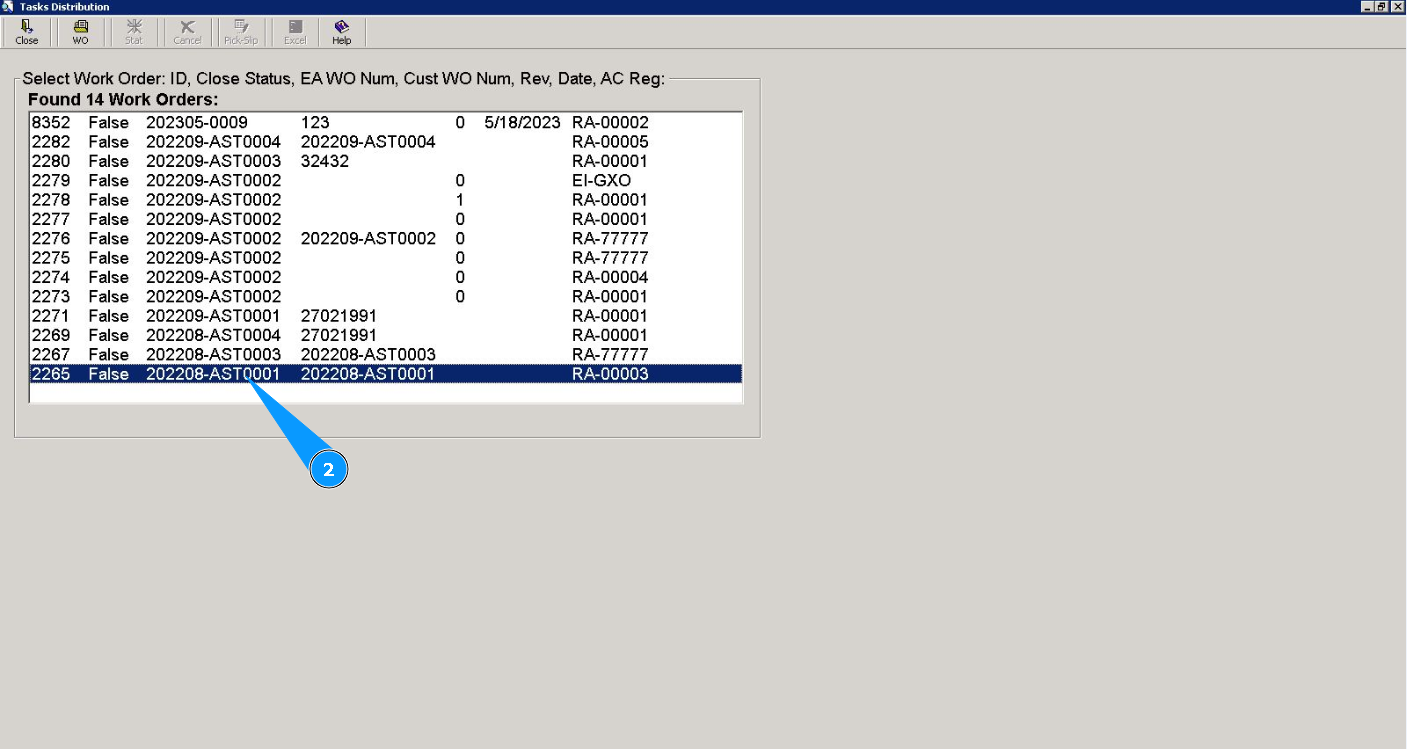Image resolution: width=1407 pixels, height=749 pixels.
Task: Click AC Reg RA-00004
Action: tap(610, 277)
